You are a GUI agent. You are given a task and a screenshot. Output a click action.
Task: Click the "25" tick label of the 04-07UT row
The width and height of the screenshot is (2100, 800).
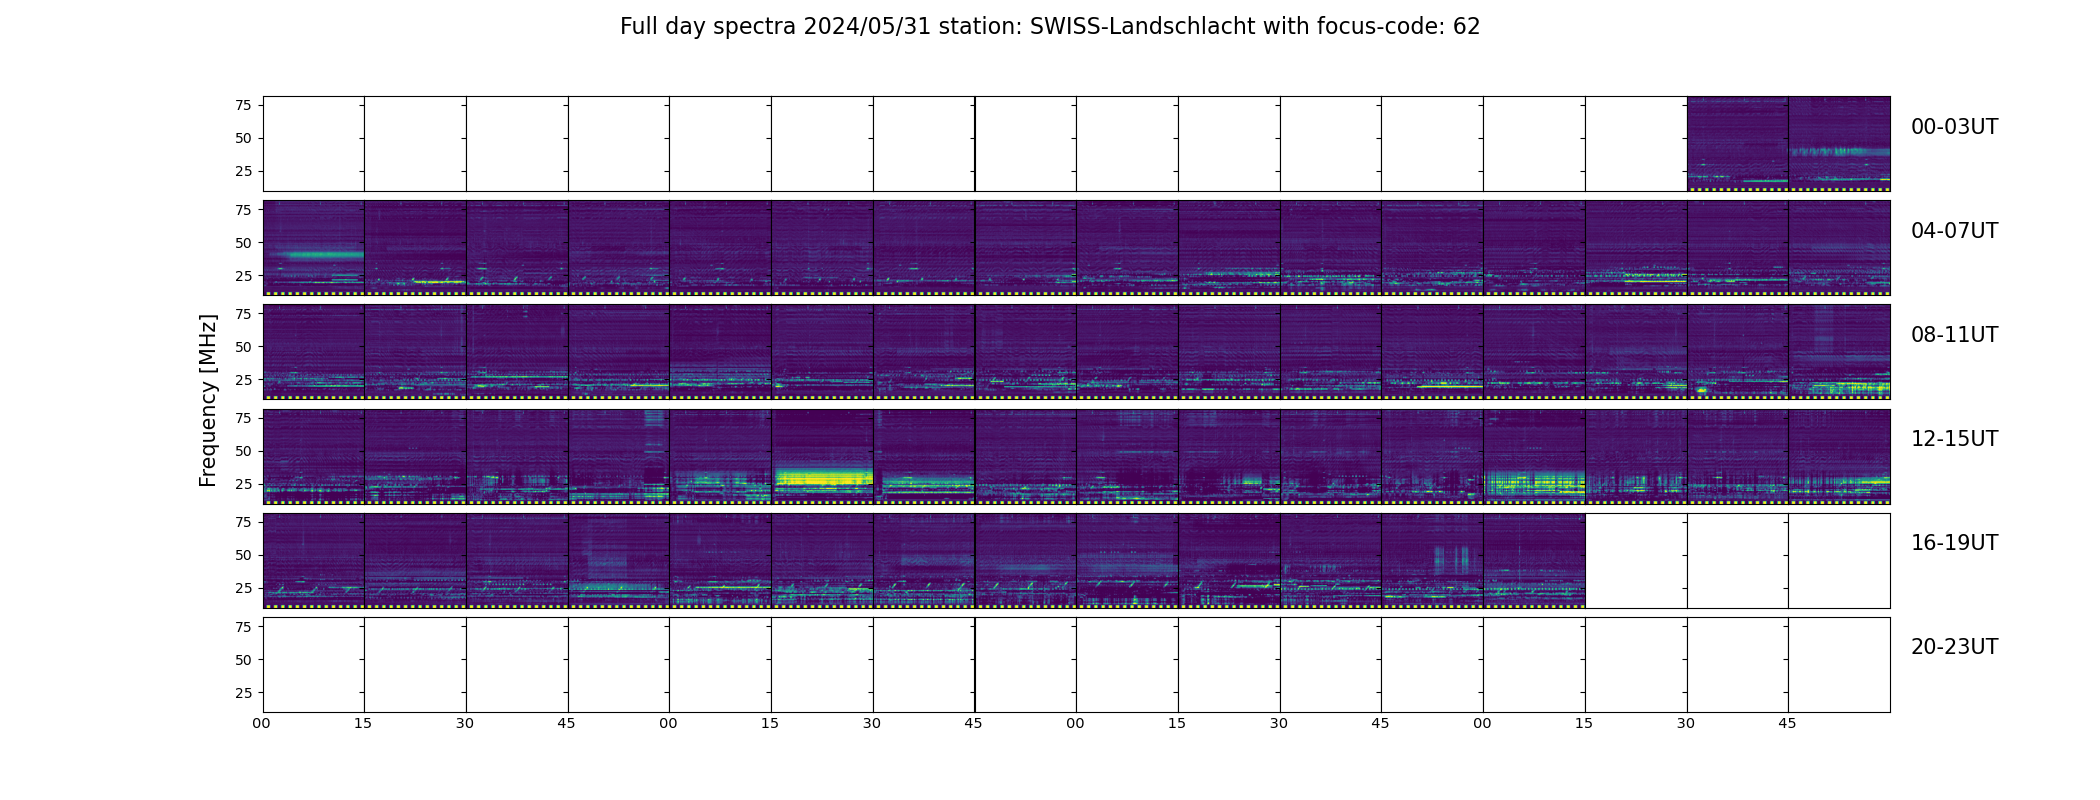click(x=243, y=275)
